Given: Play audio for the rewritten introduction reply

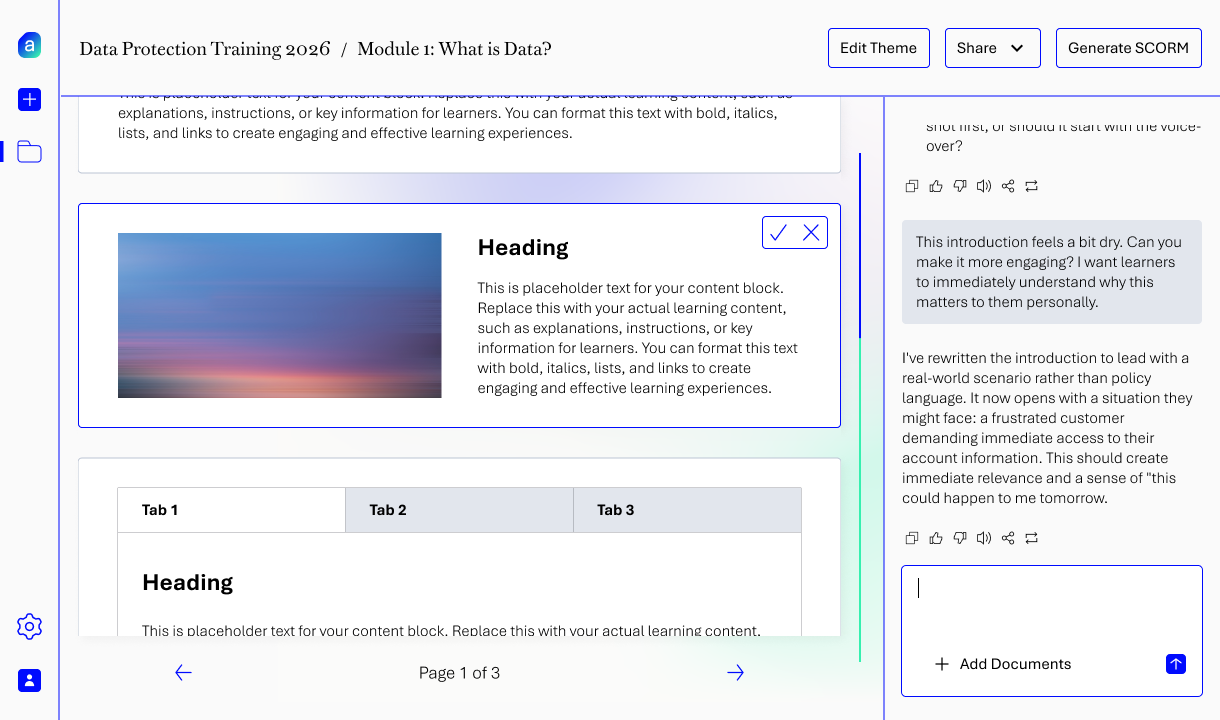Looking at the screenshot, I should click(x=984, y=538).
